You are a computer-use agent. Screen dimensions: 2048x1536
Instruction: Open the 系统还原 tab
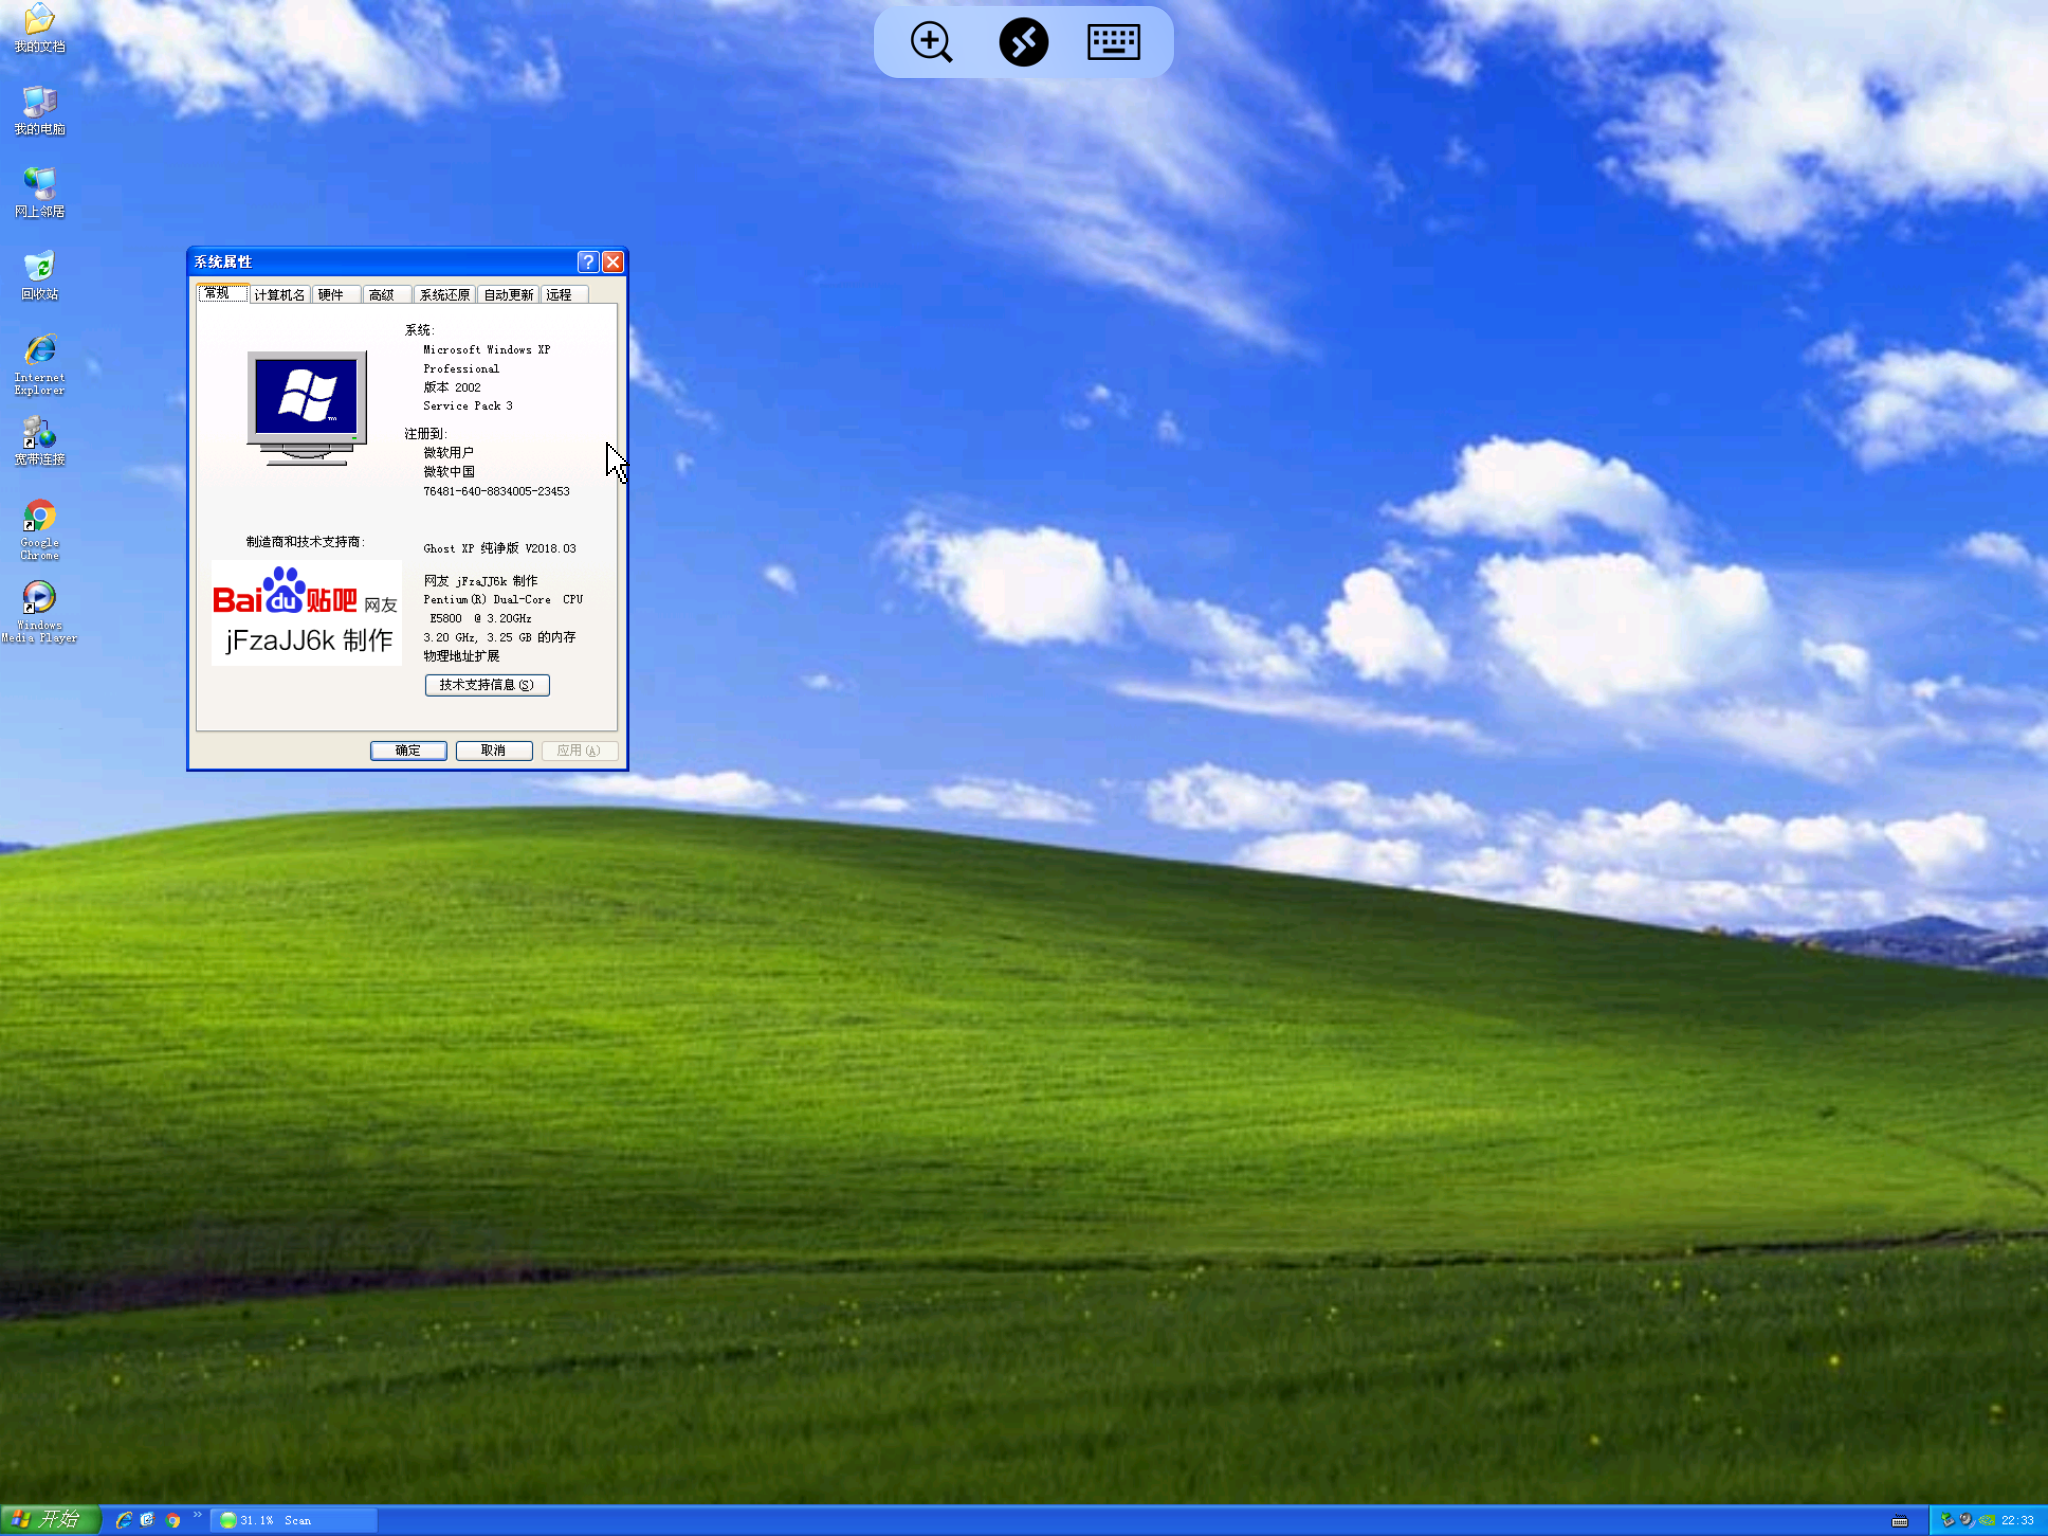[x=444, y=295]
